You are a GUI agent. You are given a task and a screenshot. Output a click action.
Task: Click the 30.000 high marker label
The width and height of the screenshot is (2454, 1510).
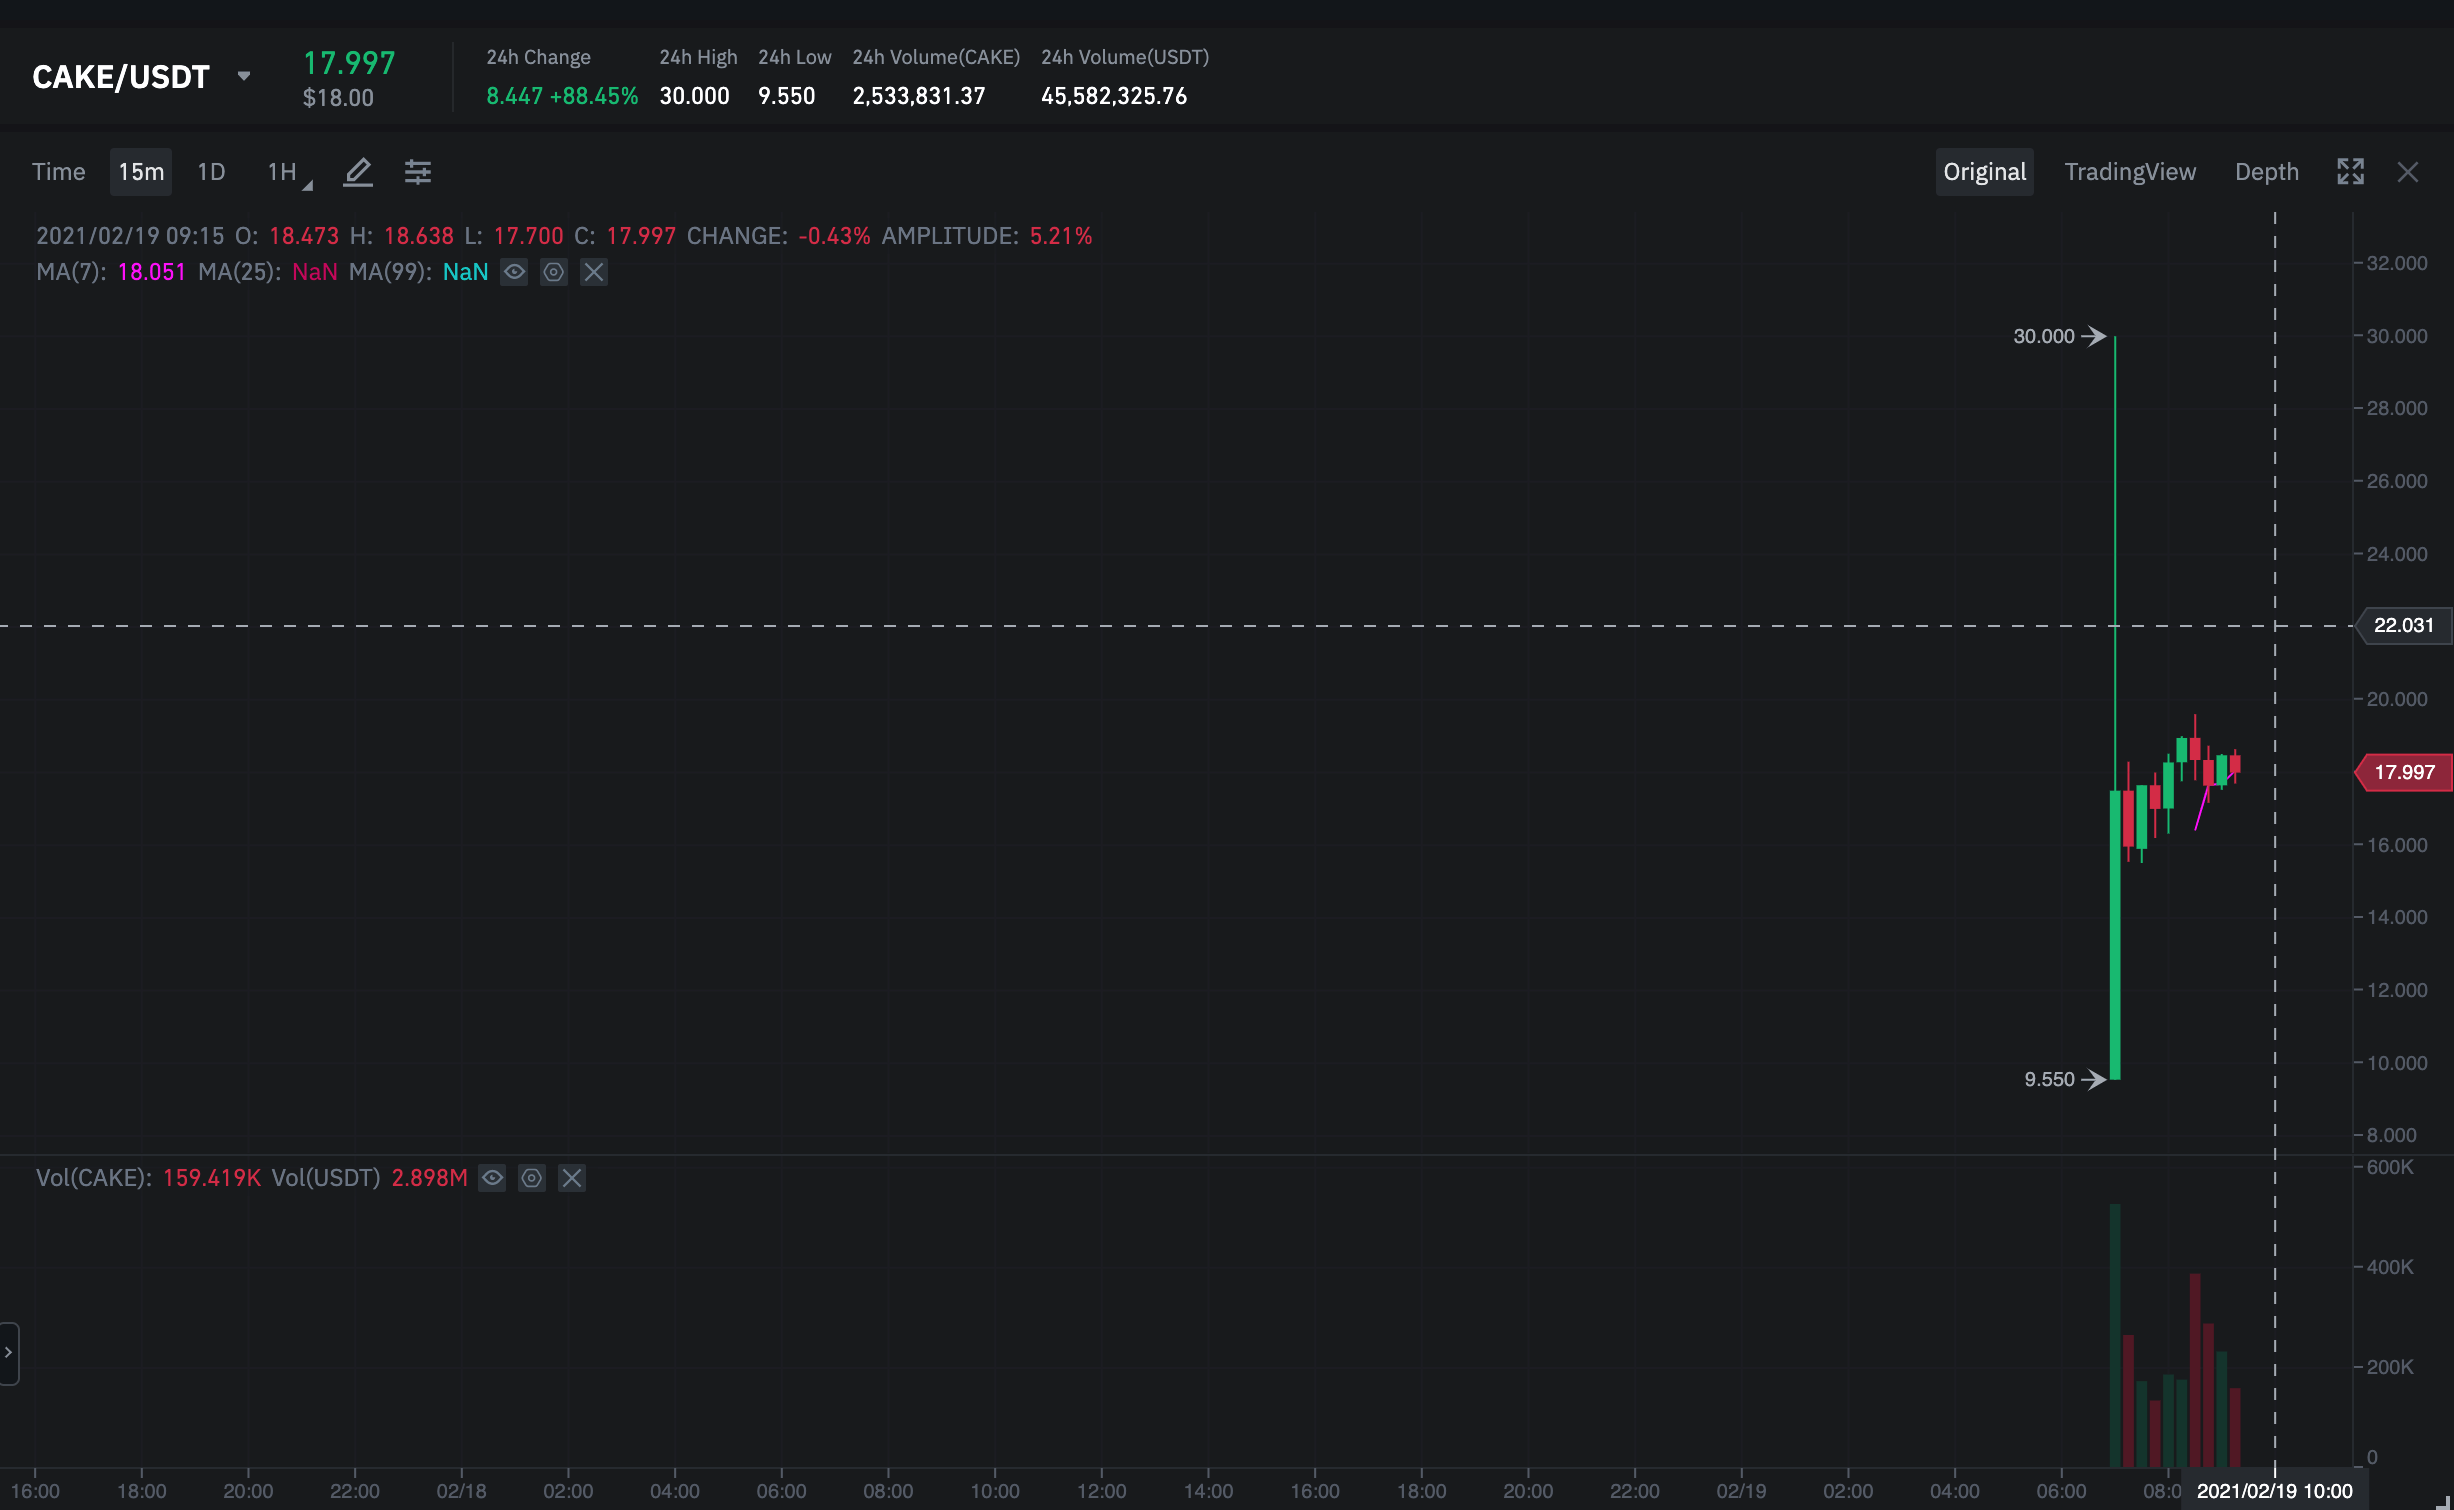coord(2044,336)
